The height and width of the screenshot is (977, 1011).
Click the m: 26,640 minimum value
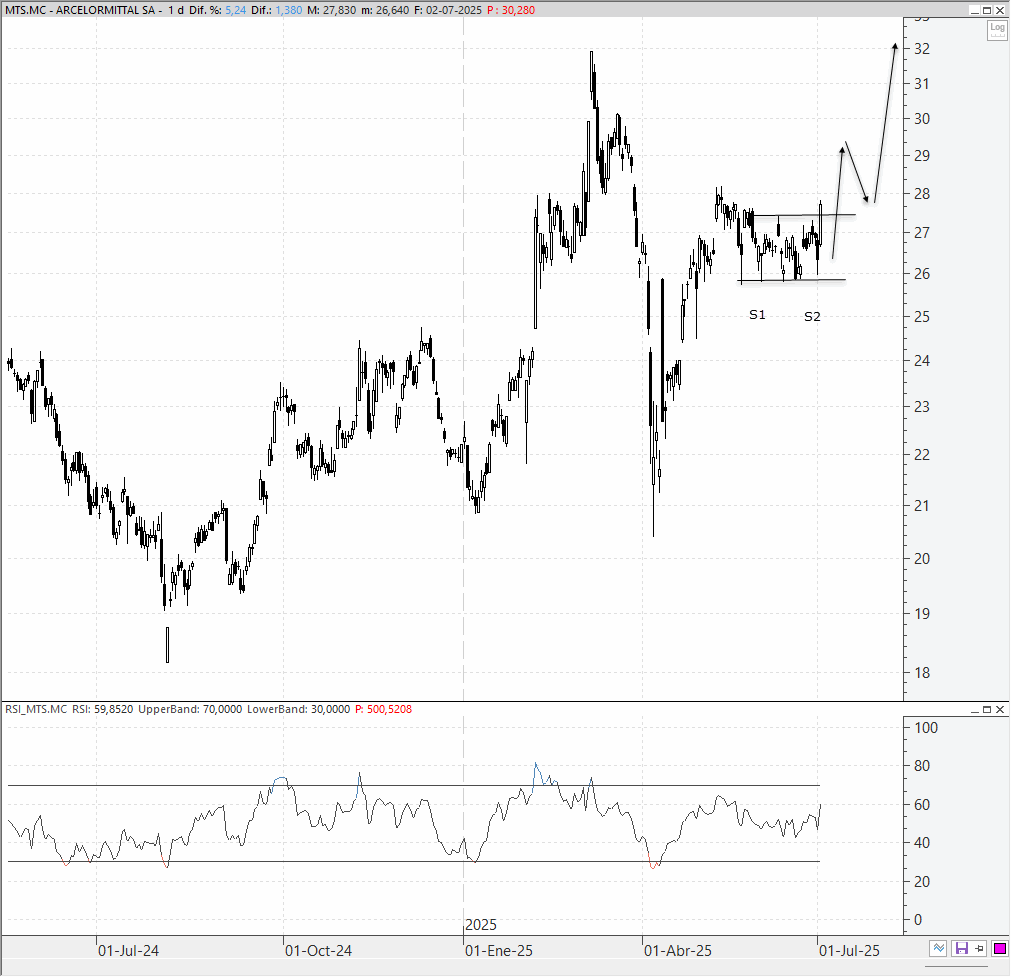click(385, 10)
